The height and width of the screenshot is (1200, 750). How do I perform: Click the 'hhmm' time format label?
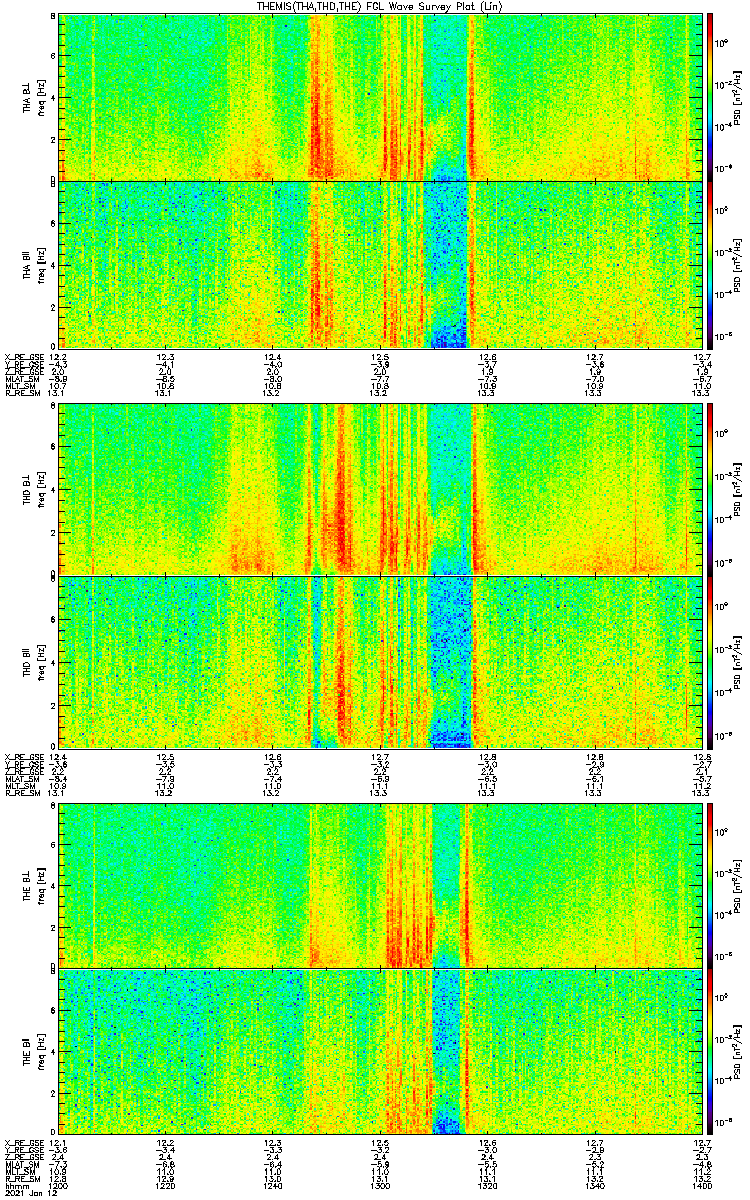pos(15,1185)
